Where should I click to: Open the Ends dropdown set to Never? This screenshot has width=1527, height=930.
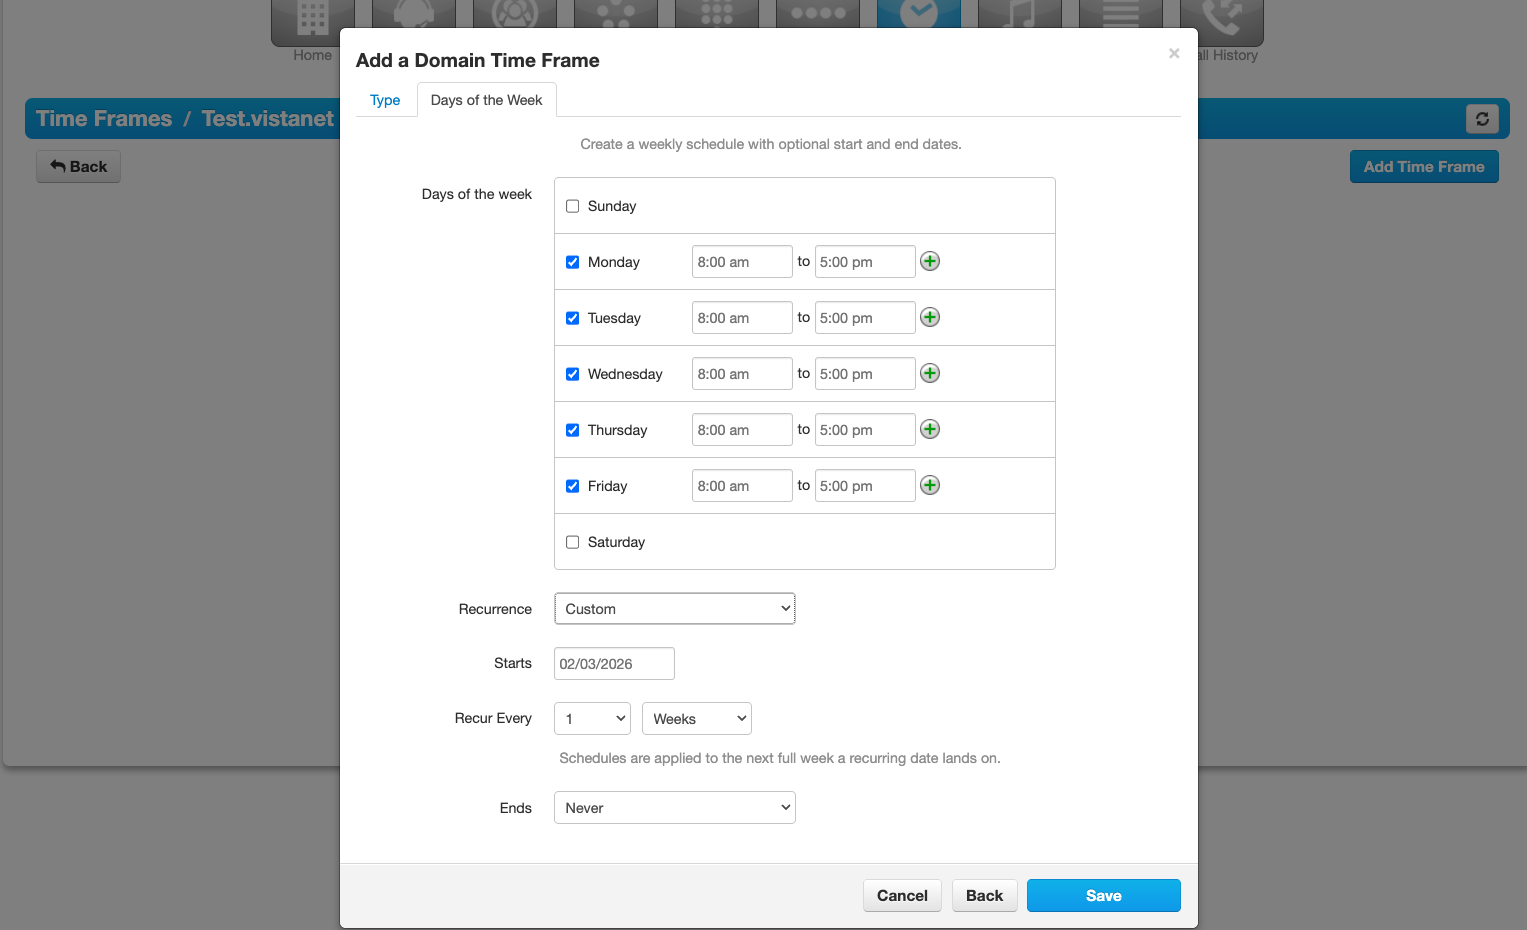point(675,808)
